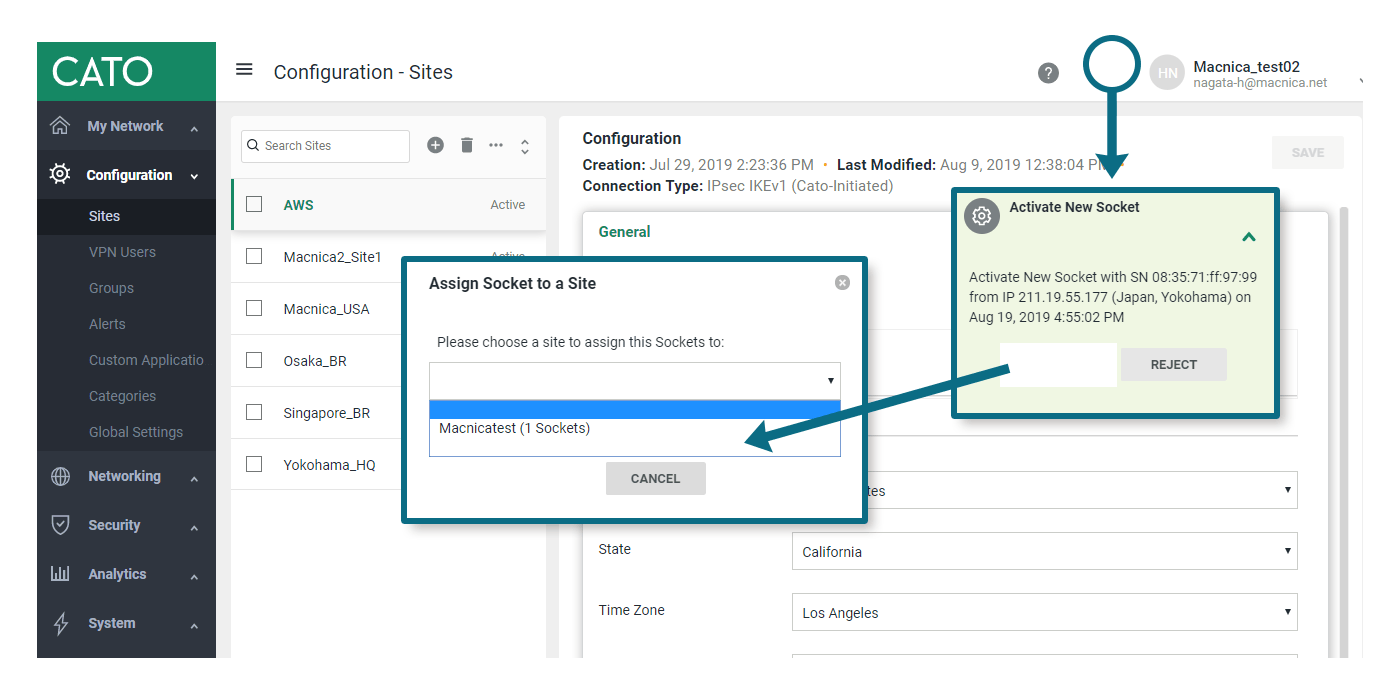
Task: Click the Activate New Socket gear icon
Action: 982,216
